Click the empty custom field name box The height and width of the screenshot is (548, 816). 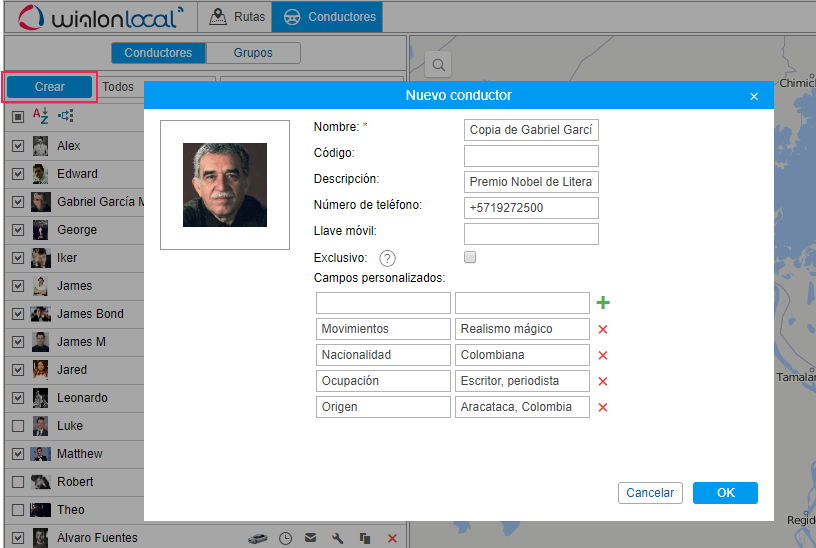383,303
